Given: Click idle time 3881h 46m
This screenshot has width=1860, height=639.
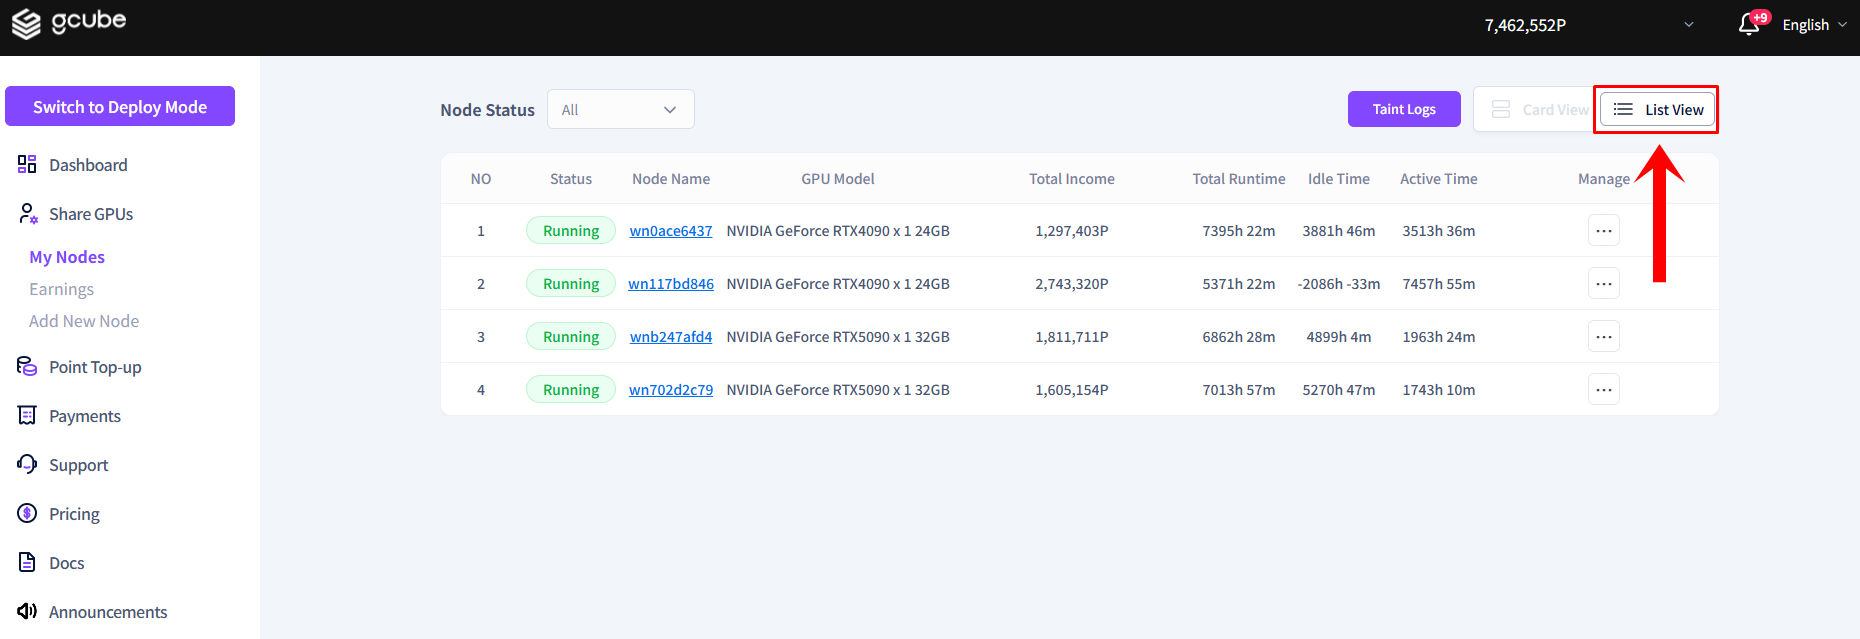Looking at the screenshot, I should pos(1339,231).
